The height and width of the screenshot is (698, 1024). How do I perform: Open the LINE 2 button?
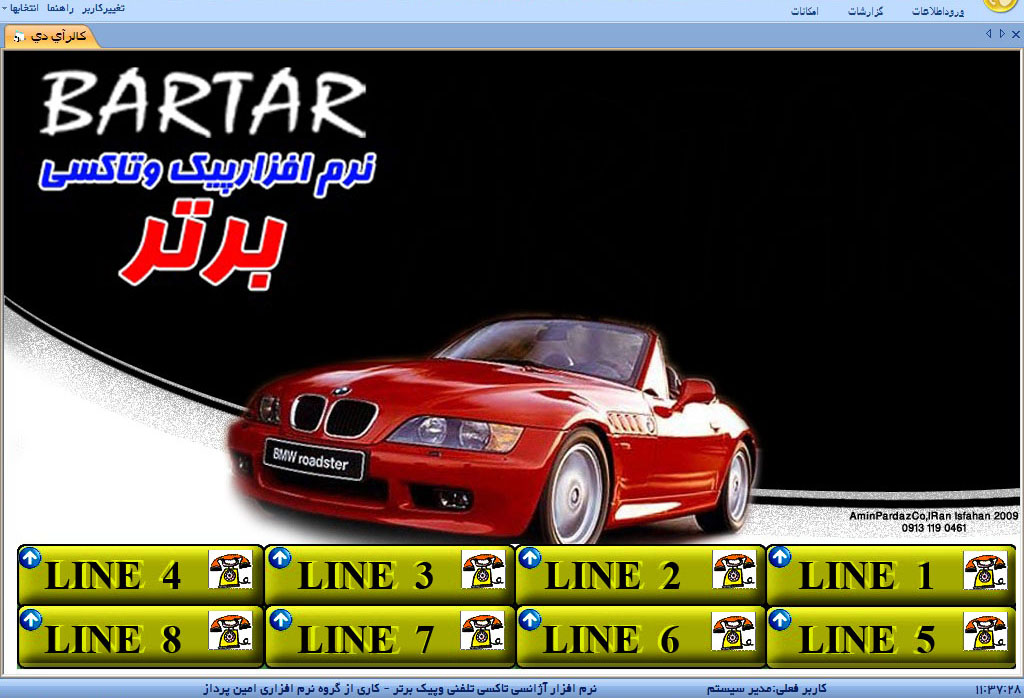(x=640, y=575)
